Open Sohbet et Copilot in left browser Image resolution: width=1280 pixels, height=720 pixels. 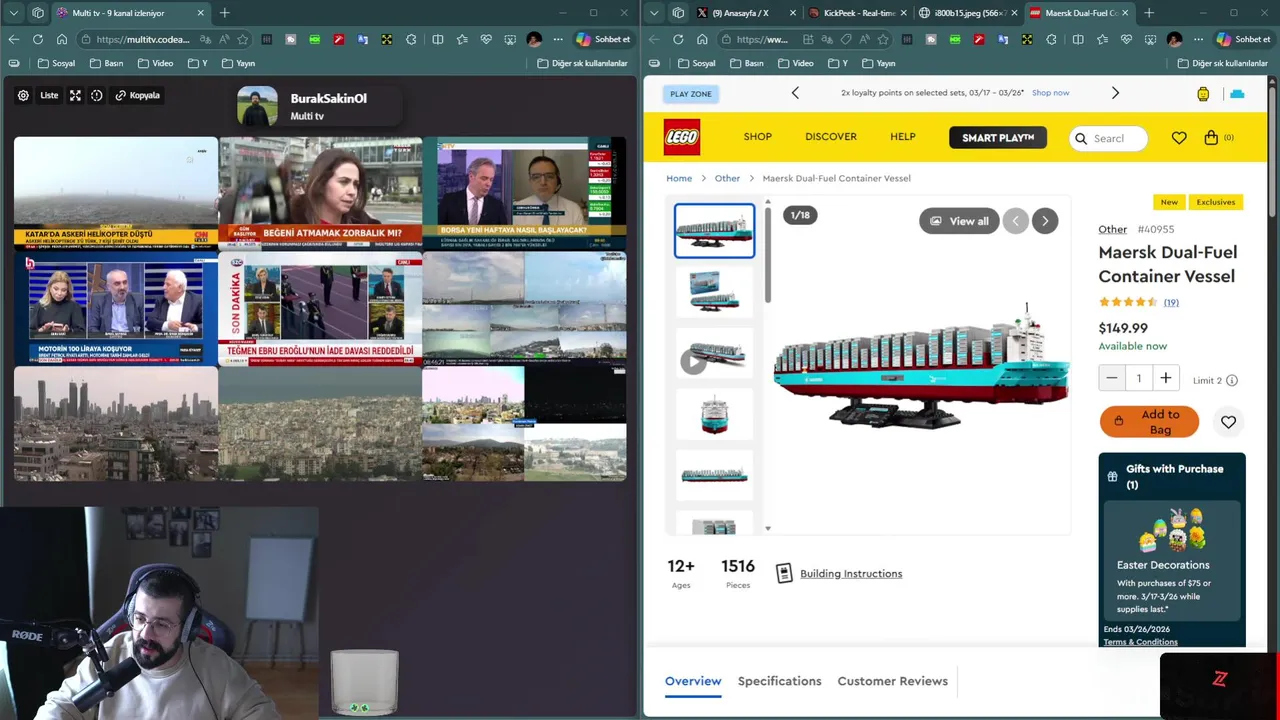pos(603,39)
